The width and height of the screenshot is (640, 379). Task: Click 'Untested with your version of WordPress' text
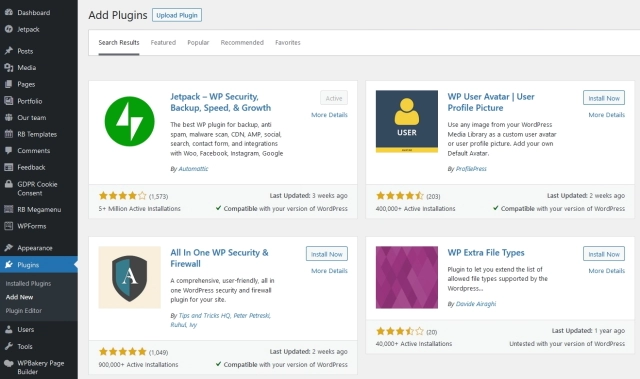(x=567, y=344)
